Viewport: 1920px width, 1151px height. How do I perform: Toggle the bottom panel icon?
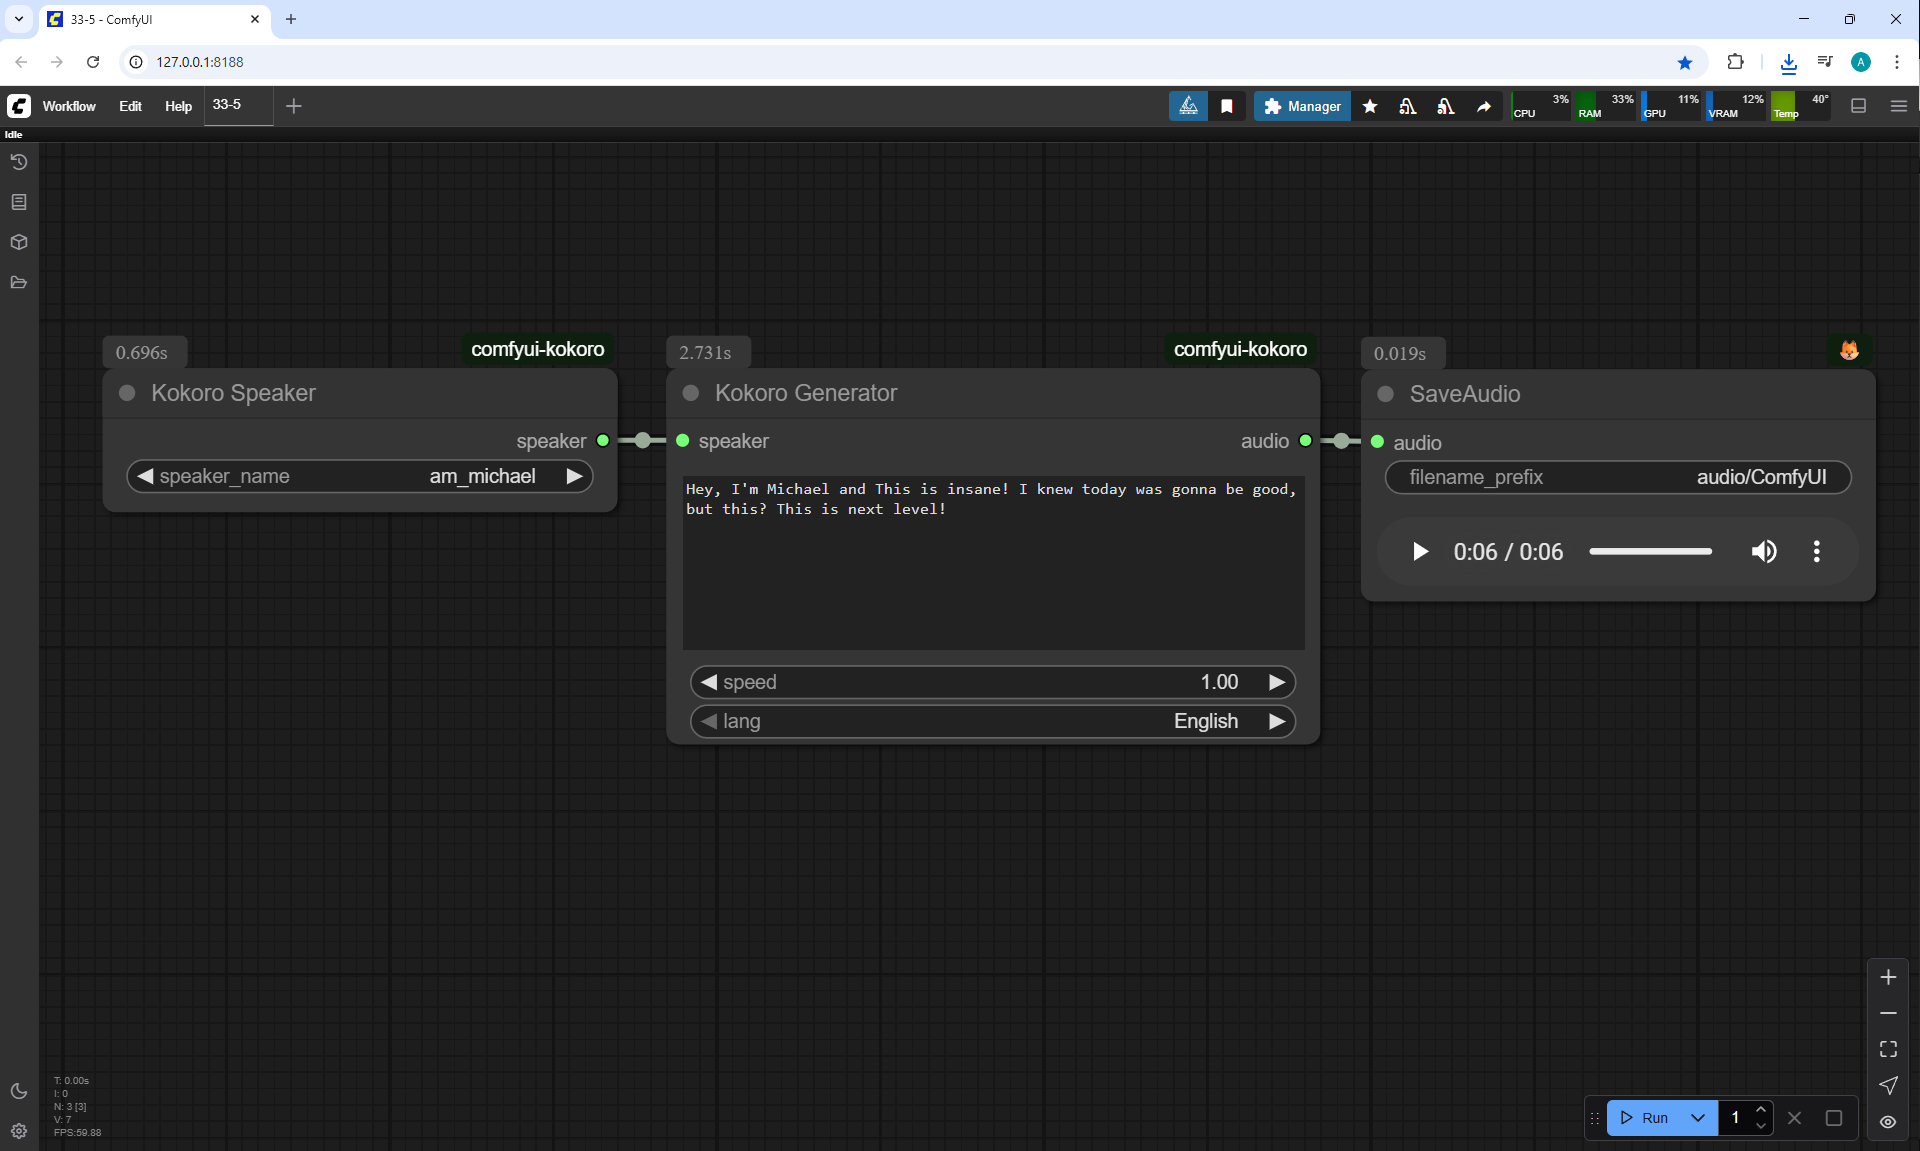click(x=1859, y=106)
